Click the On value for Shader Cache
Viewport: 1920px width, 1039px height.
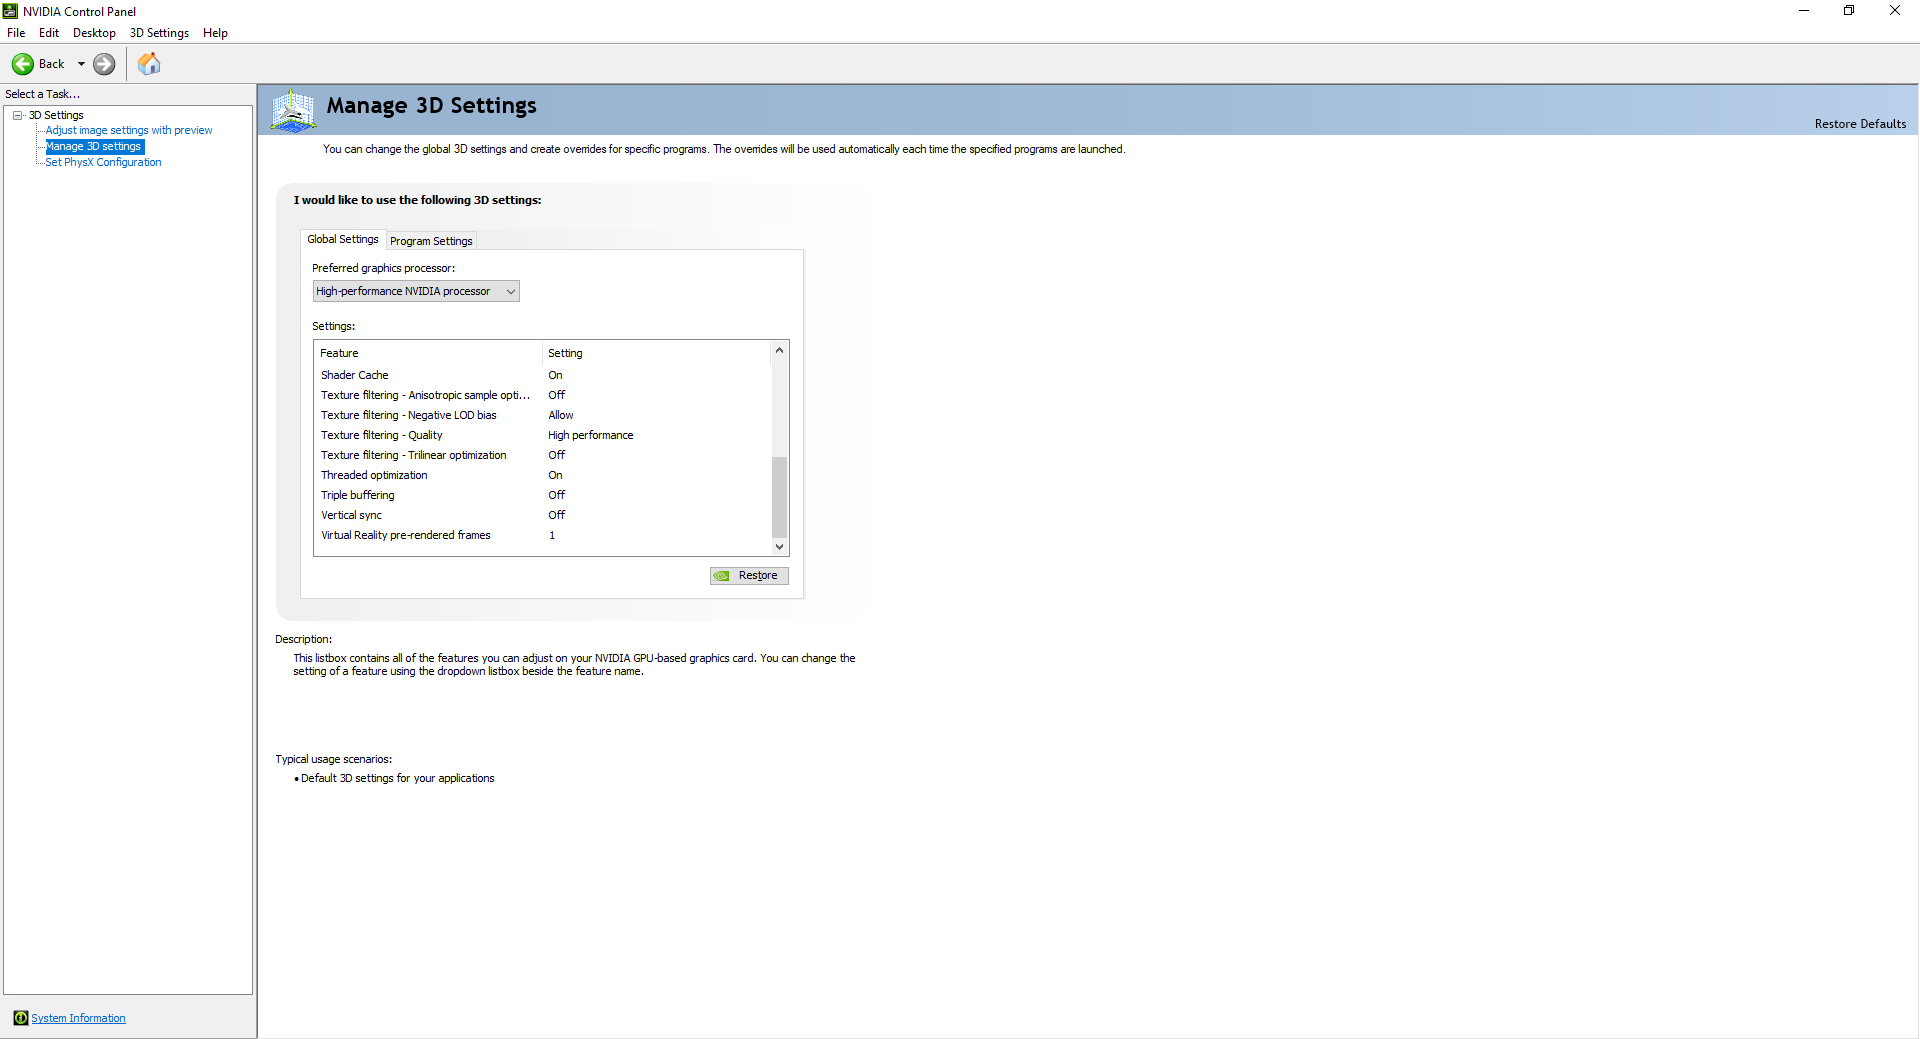(x=555, y=375)
